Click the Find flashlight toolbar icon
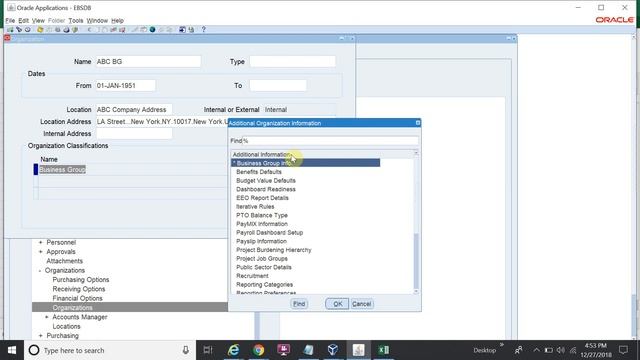The height and width of the screenshot is (360, 640). point(19,29)
